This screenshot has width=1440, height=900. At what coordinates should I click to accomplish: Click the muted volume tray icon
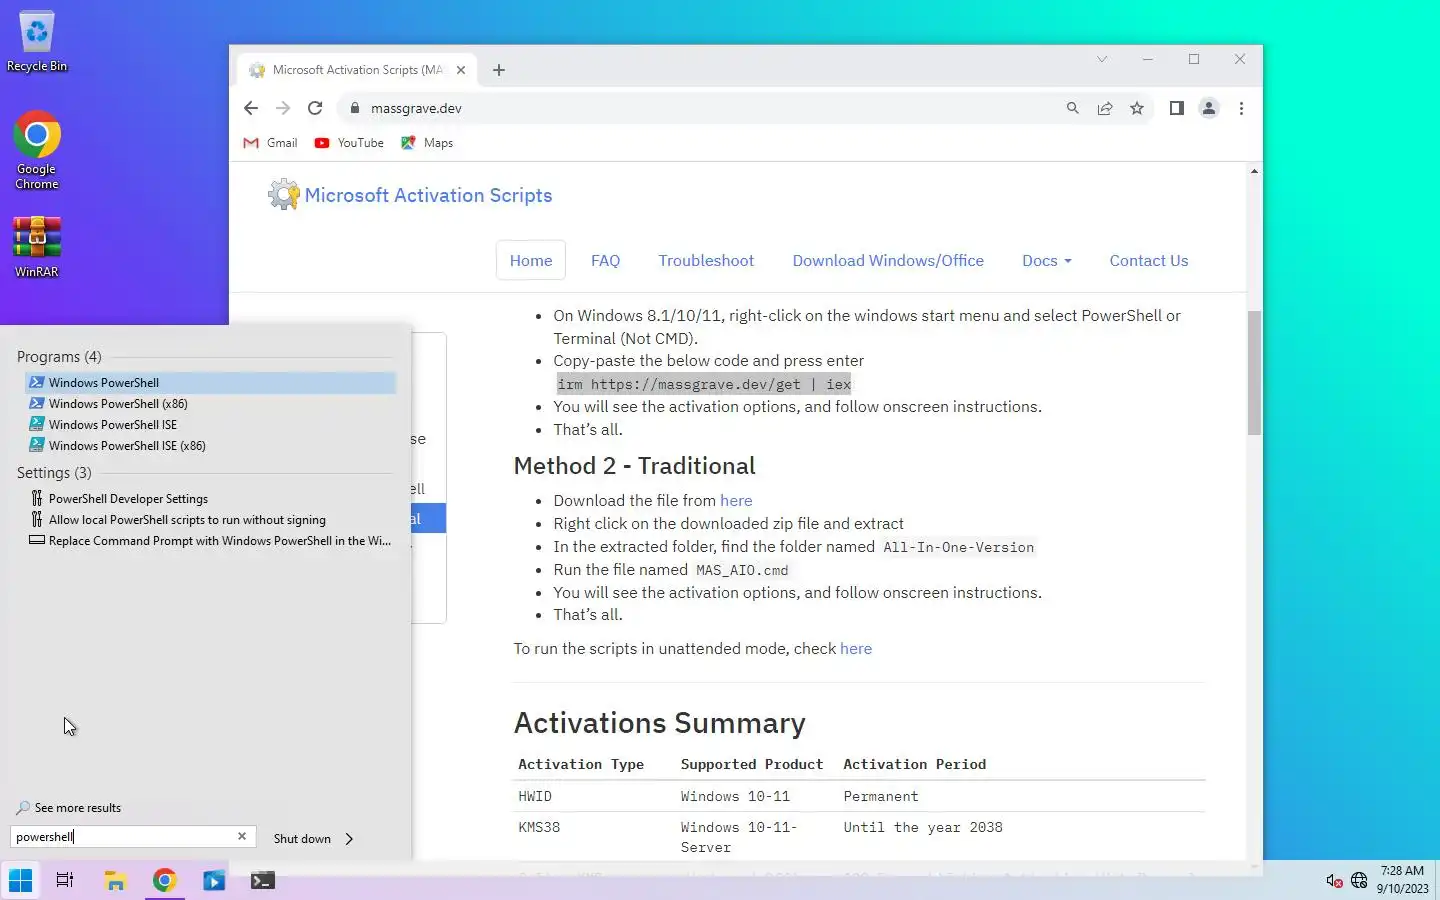click(1333, 881)
